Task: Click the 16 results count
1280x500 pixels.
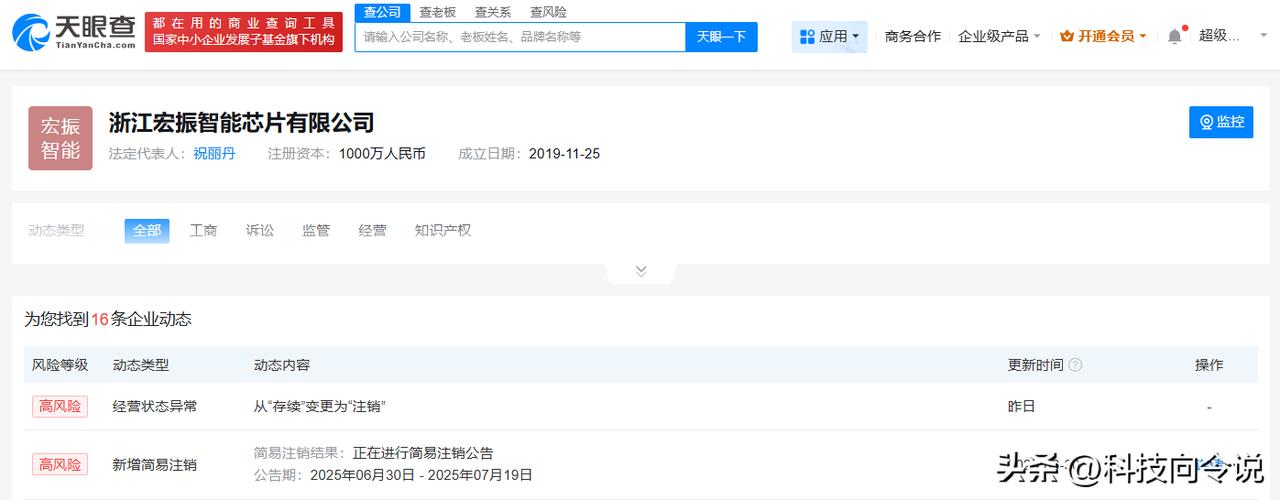Action: pyautogui.click(x=99, y=319)
